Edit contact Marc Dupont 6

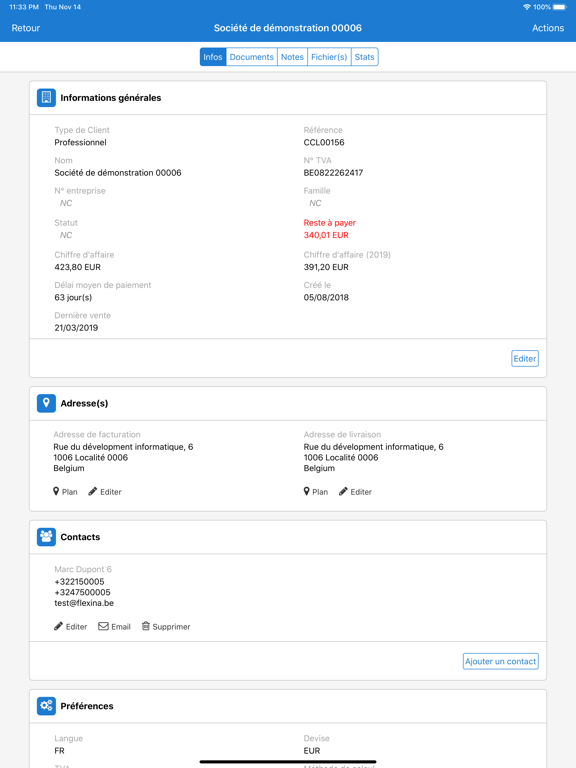click(x=71, y=626)
